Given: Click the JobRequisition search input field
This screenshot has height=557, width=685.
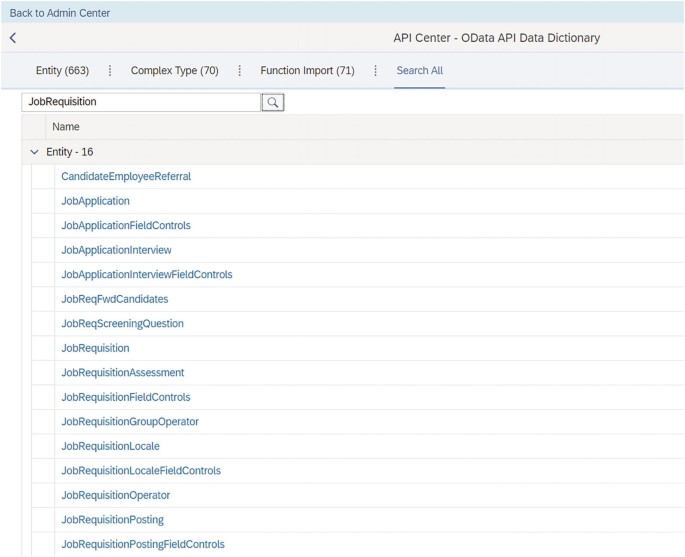Looking at the screenshot, I should click(140, 102).
